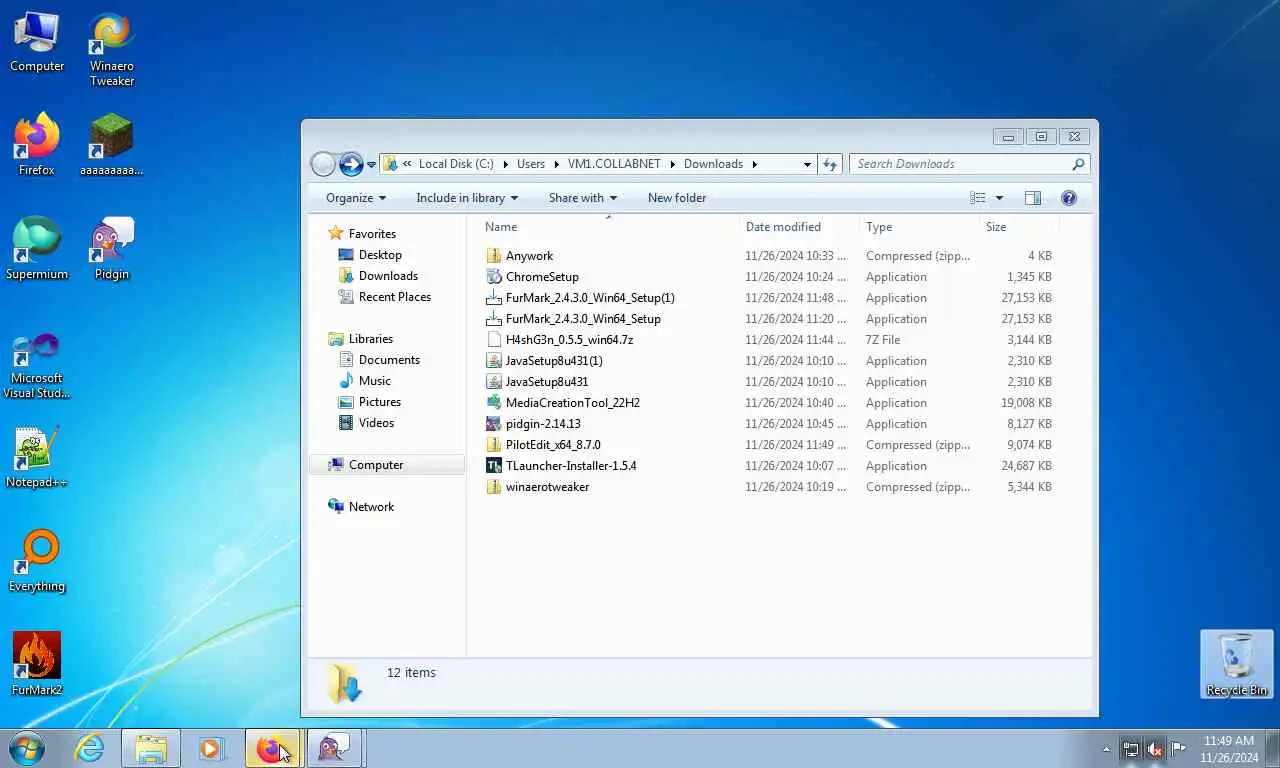Select Network in navigation pane
This screenshot has width=1280, height=768.
tap(371, 507)
